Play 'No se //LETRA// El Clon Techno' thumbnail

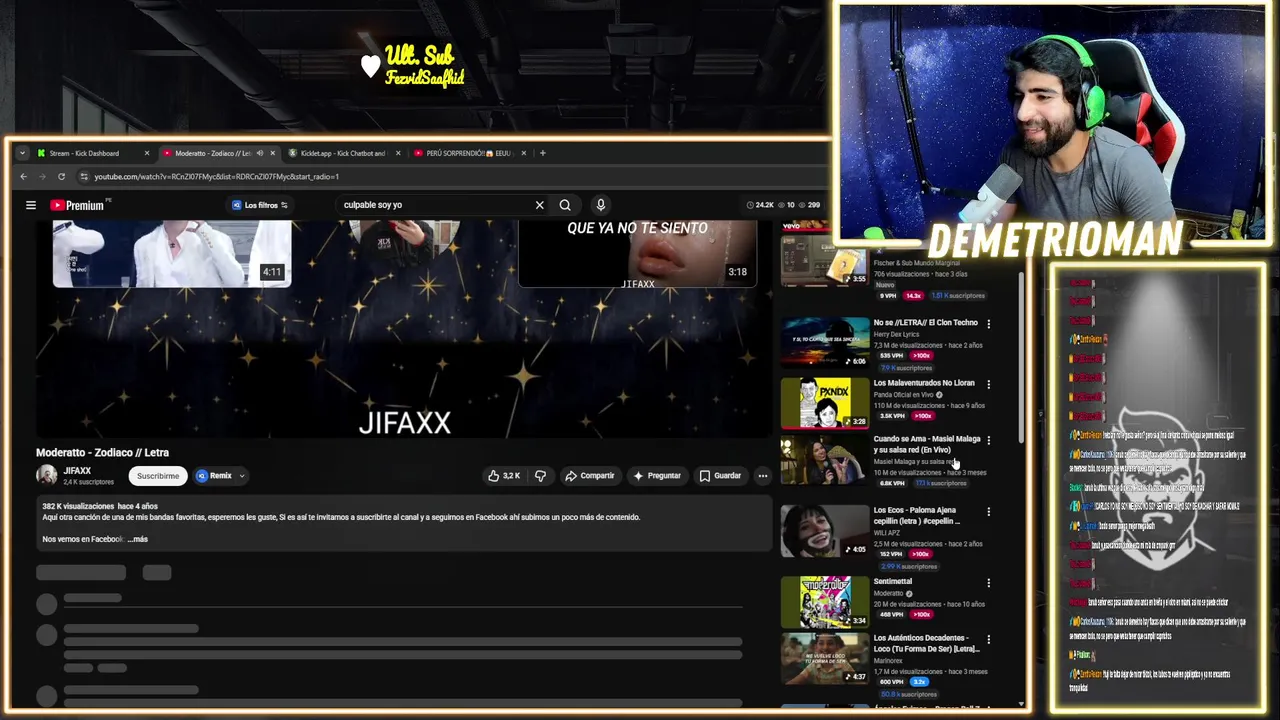pos(825,342)
